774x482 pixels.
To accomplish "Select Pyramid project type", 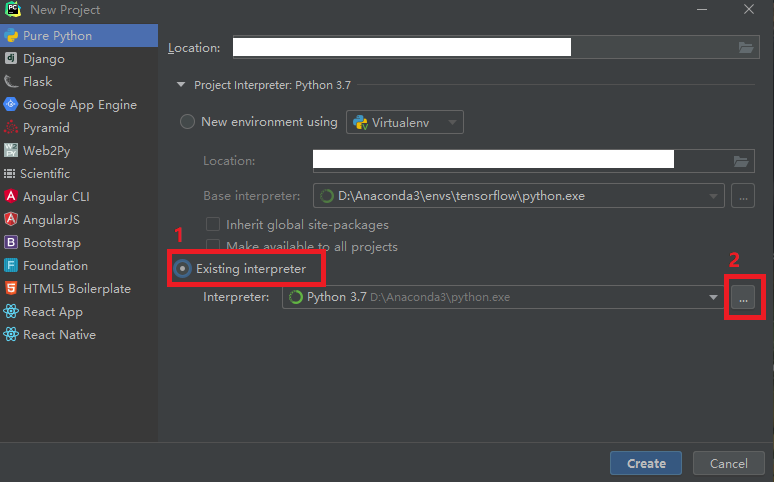I will [79, 127].
